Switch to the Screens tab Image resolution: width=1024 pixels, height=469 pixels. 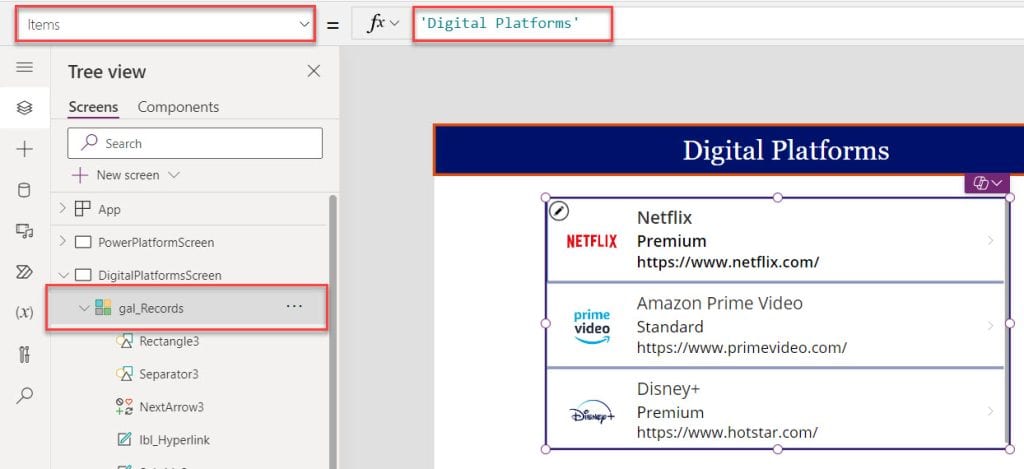tap(93, 107)
